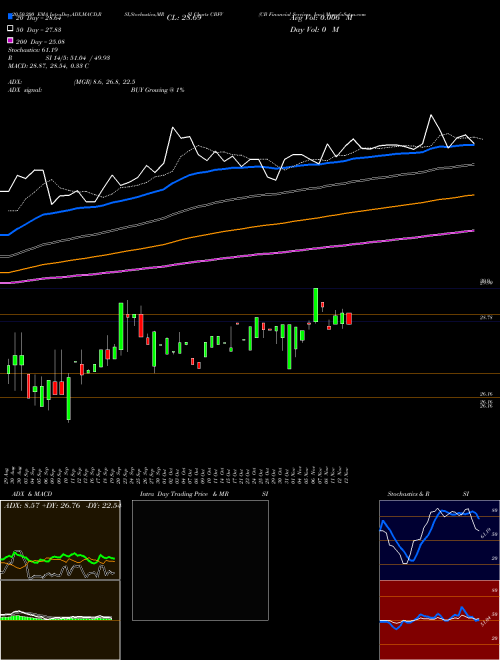Screen dimensions: 500x660
Task: Click the 'ADX: 8.57 +DY: 26.76' readout
Action: click(x=42, y=505)
